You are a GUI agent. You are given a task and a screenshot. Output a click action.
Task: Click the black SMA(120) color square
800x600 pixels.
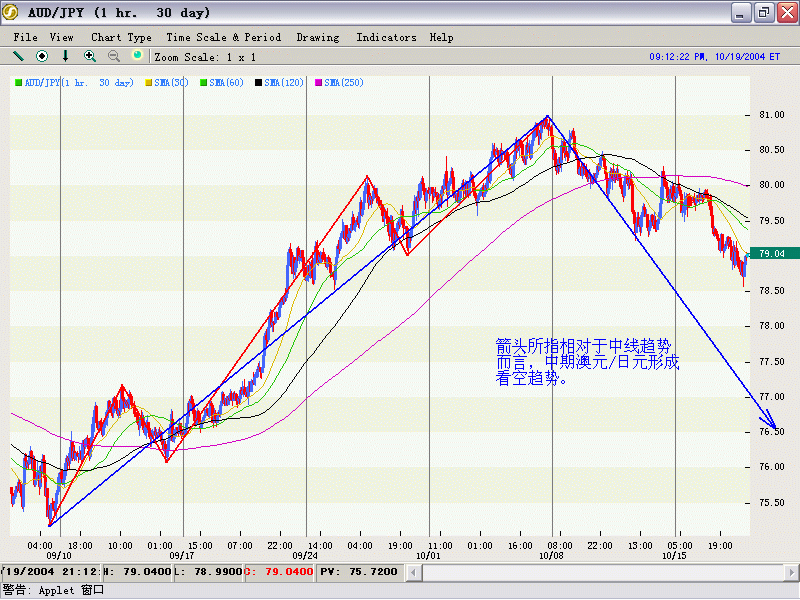click(258, 82)
